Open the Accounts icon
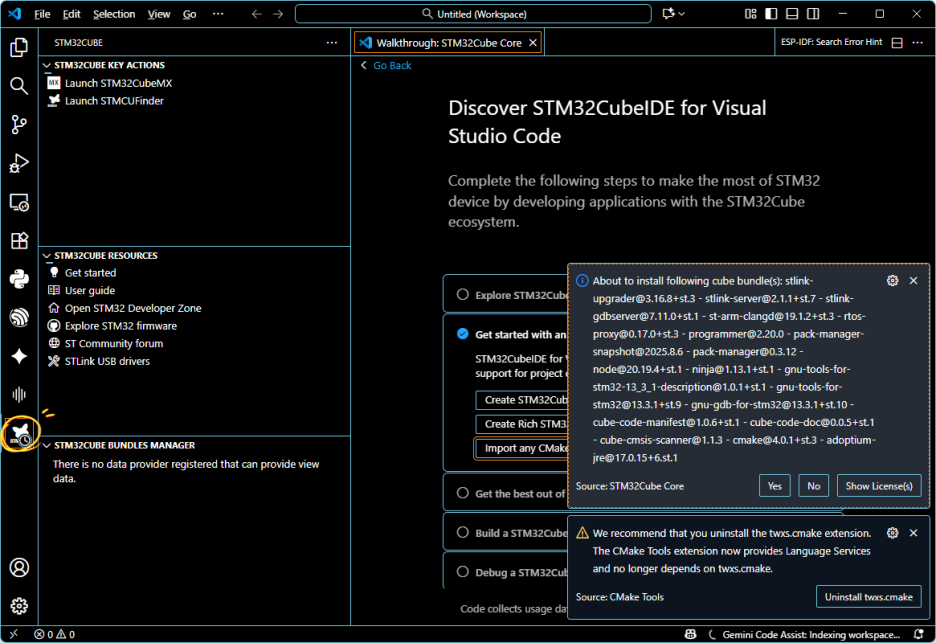Viewport: 936px width, 643px height. [x=19, y=567]
